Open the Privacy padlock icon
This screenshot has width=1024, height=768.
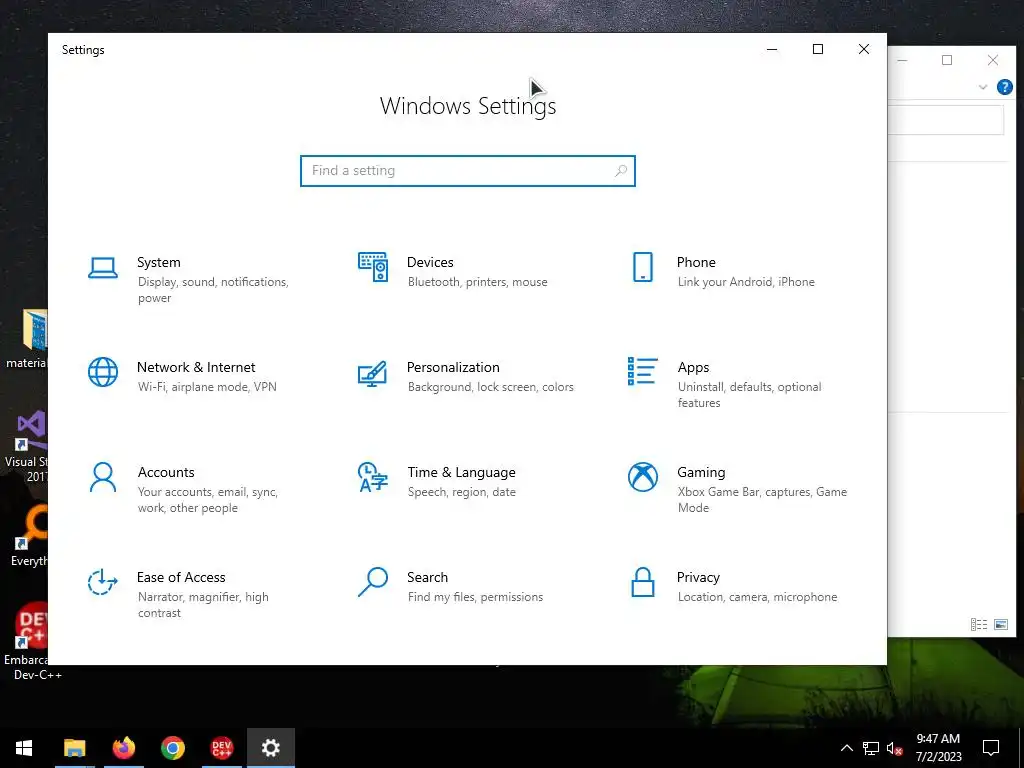tap(643, 582)
